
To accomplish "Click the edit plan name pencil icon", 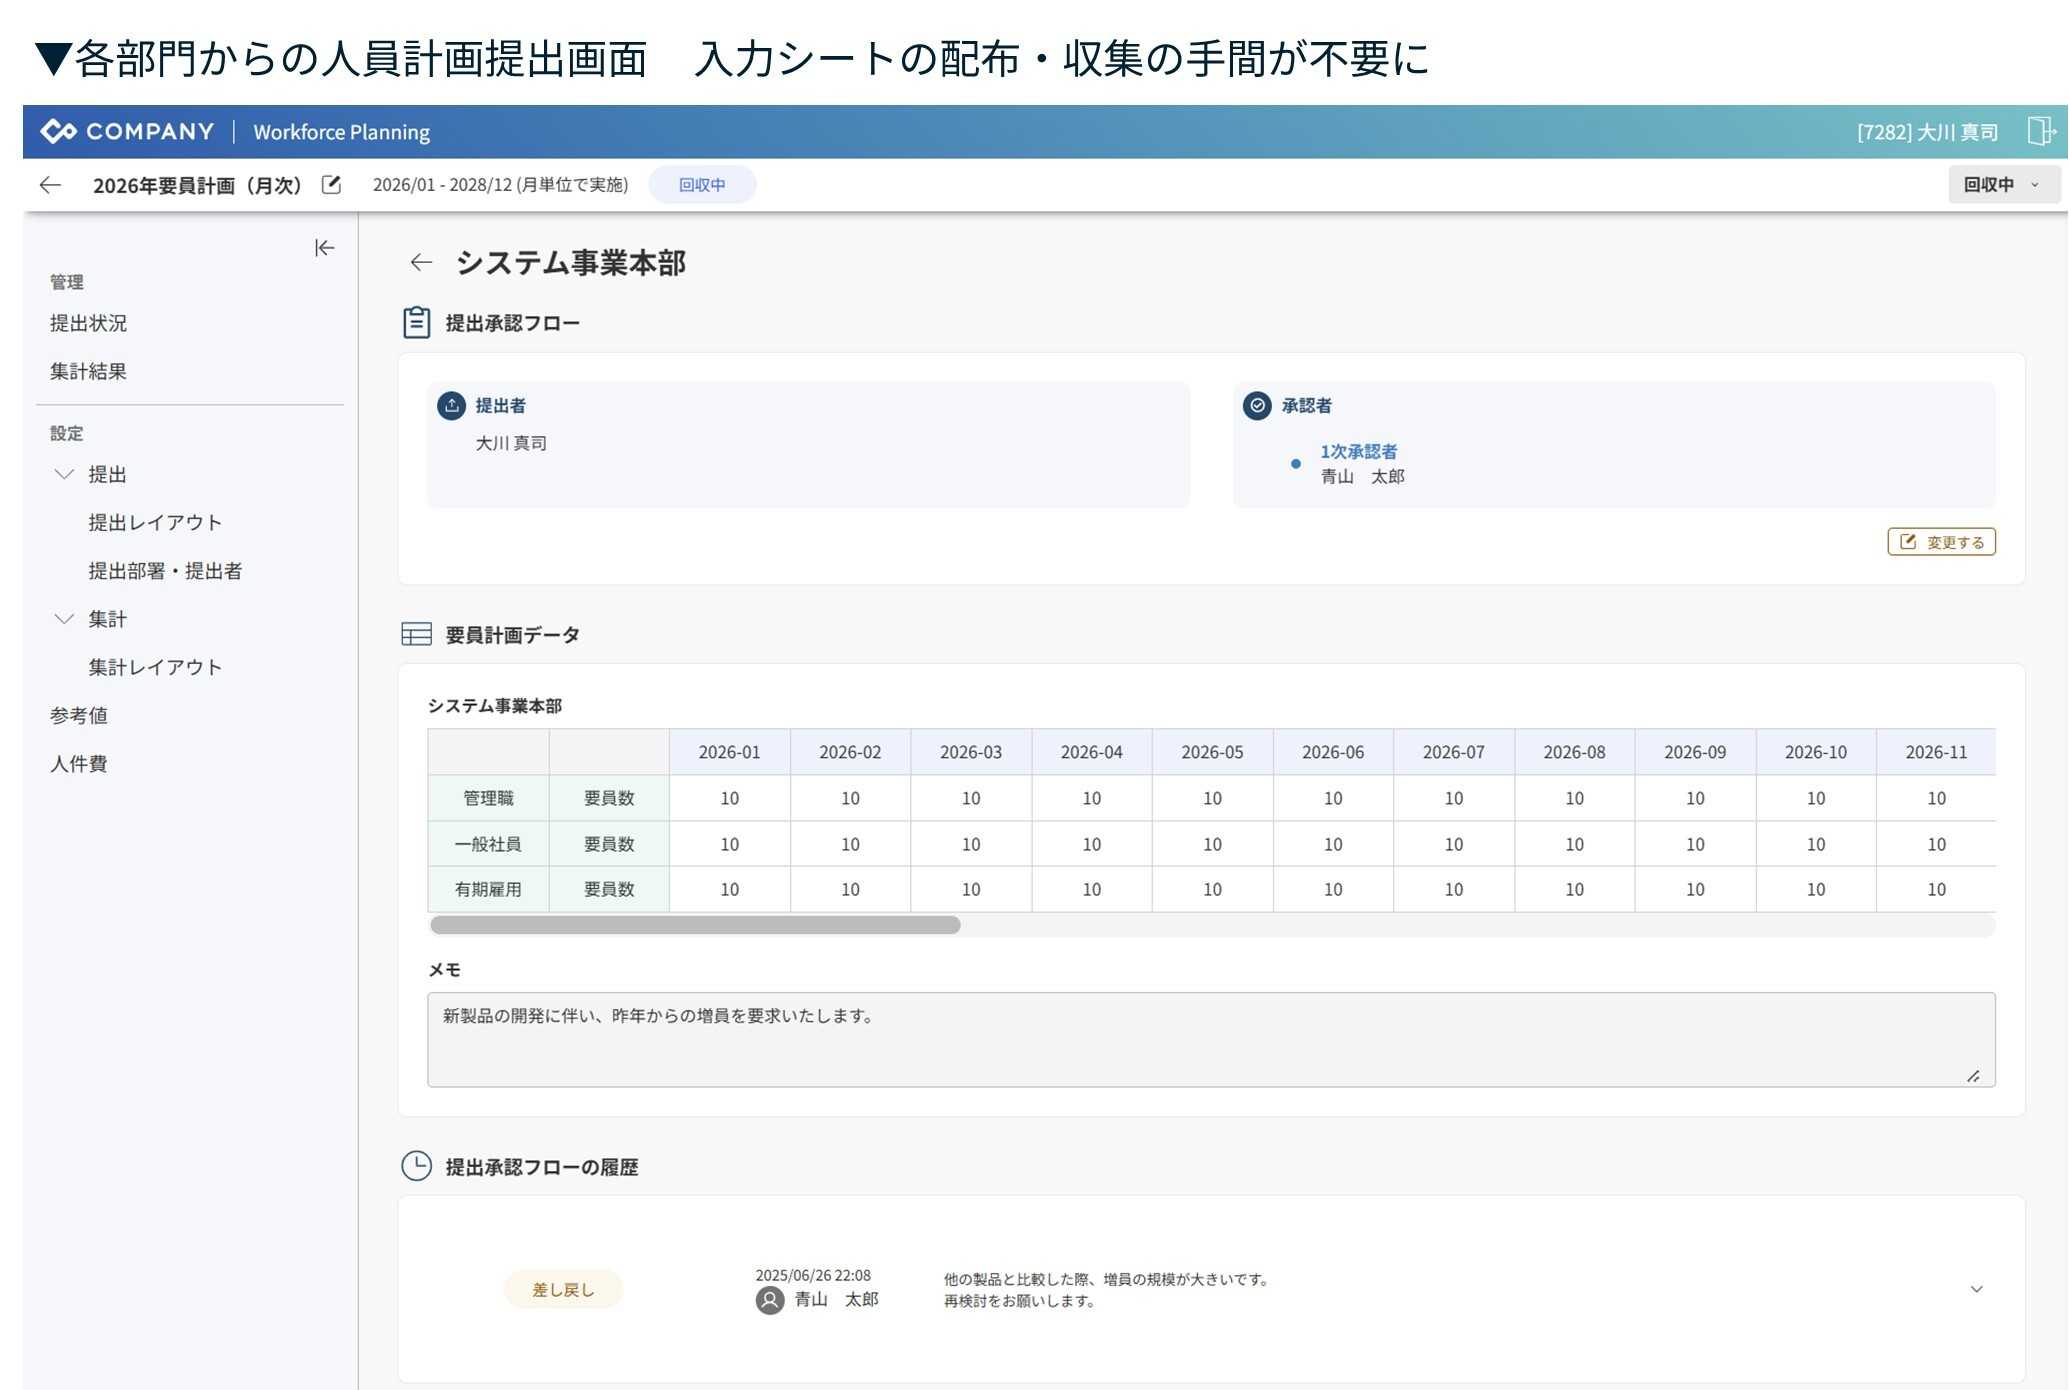I will point(331,185).
